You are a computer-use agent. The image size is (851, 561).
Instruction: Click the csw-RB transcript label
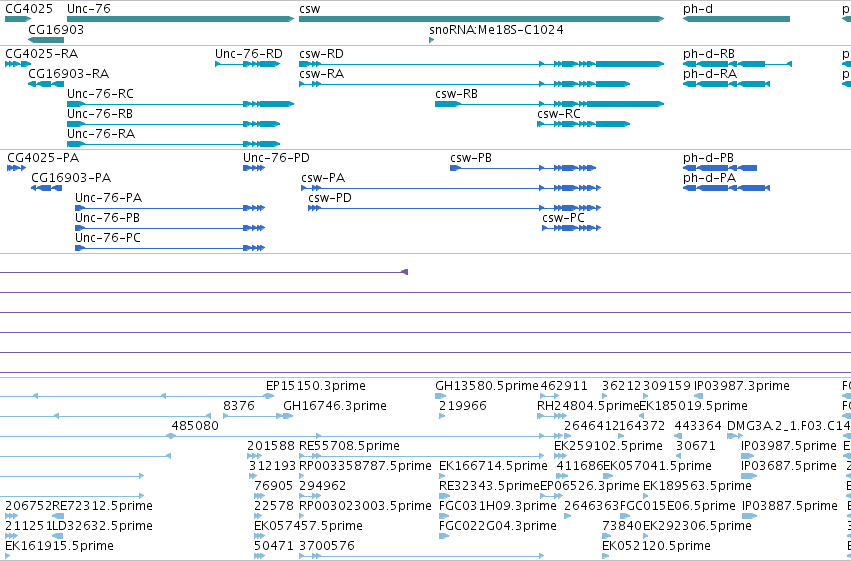pyautogui.click(x=456, y=94)
